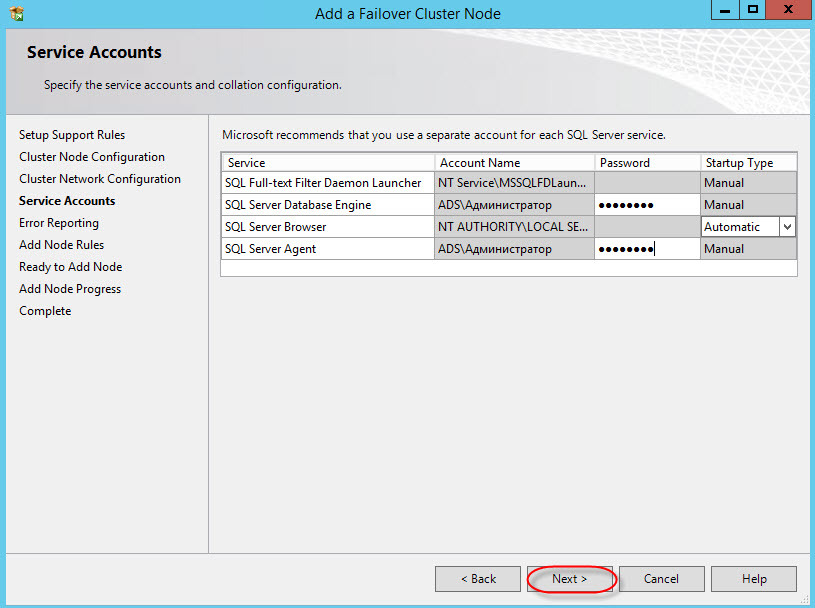Go to Cluster Node Configuration step
Image resolution: width=815 pixels, height=608 pixels.
(92, 157)
